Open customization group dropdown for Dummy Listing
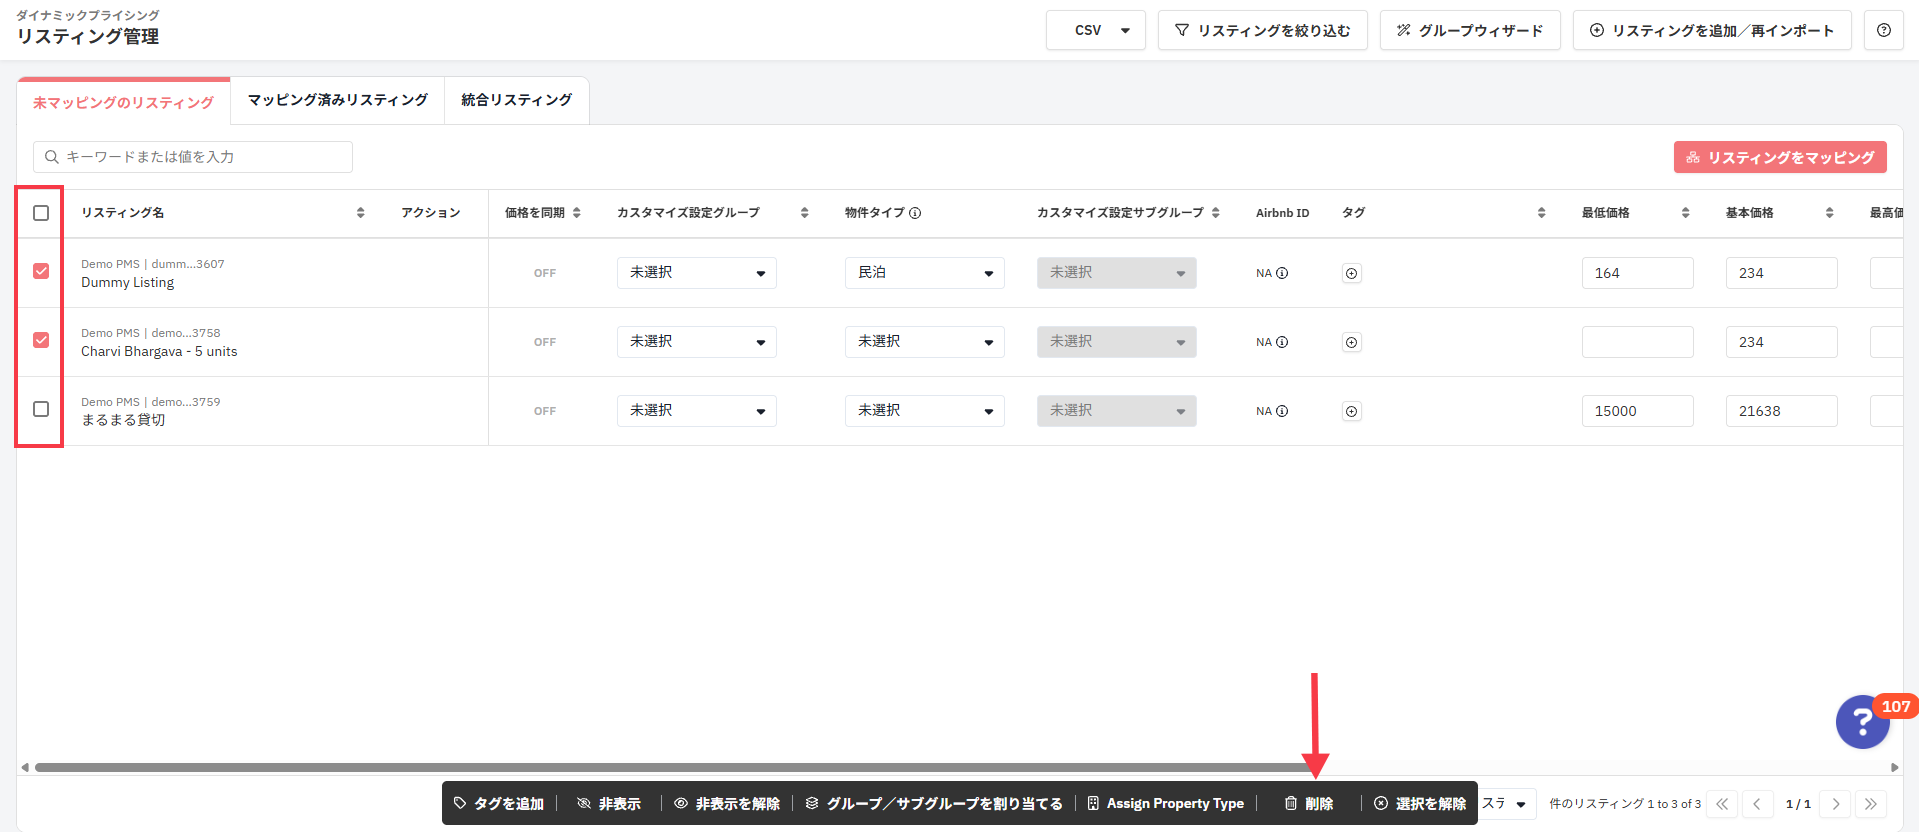The width and height of the screenshot is (1919, 833). 697,273
